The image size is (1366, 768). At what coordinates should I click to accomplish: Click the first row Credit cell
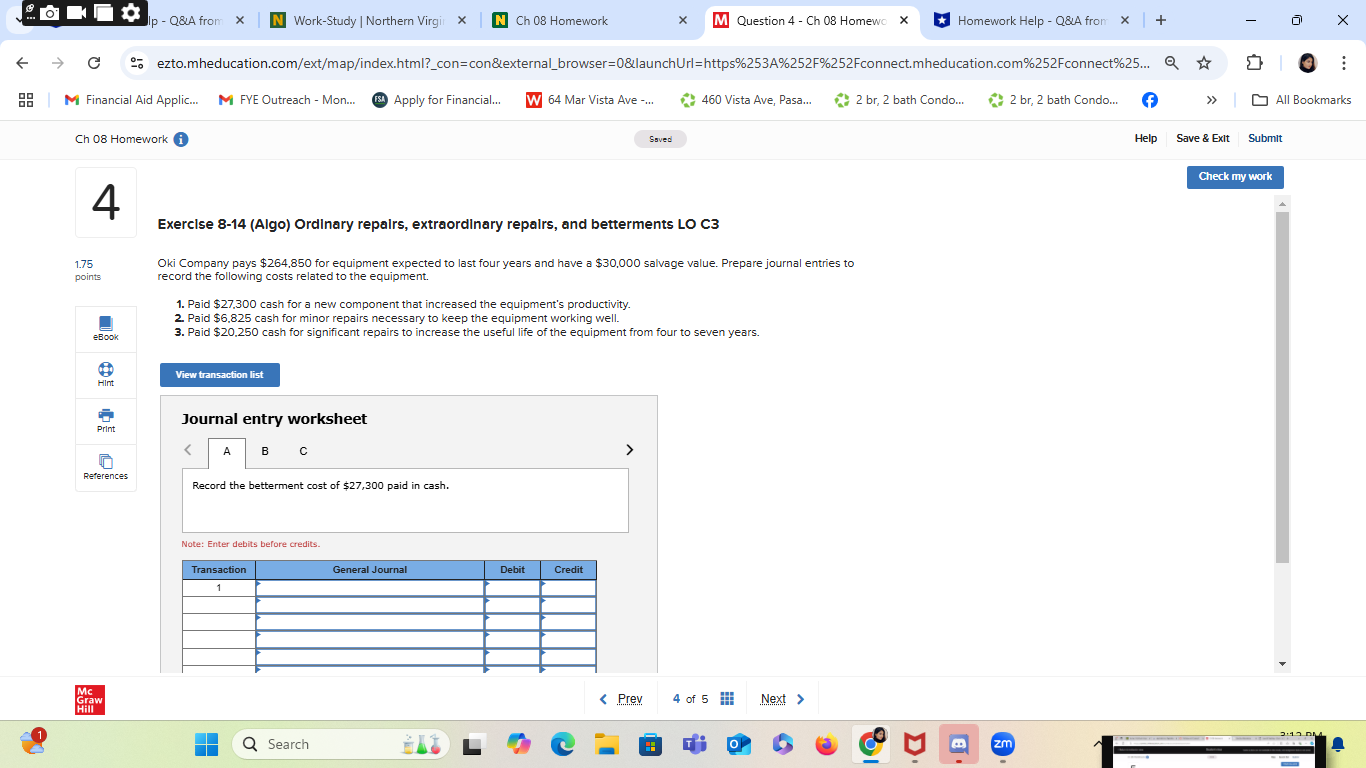click(569, 588)
